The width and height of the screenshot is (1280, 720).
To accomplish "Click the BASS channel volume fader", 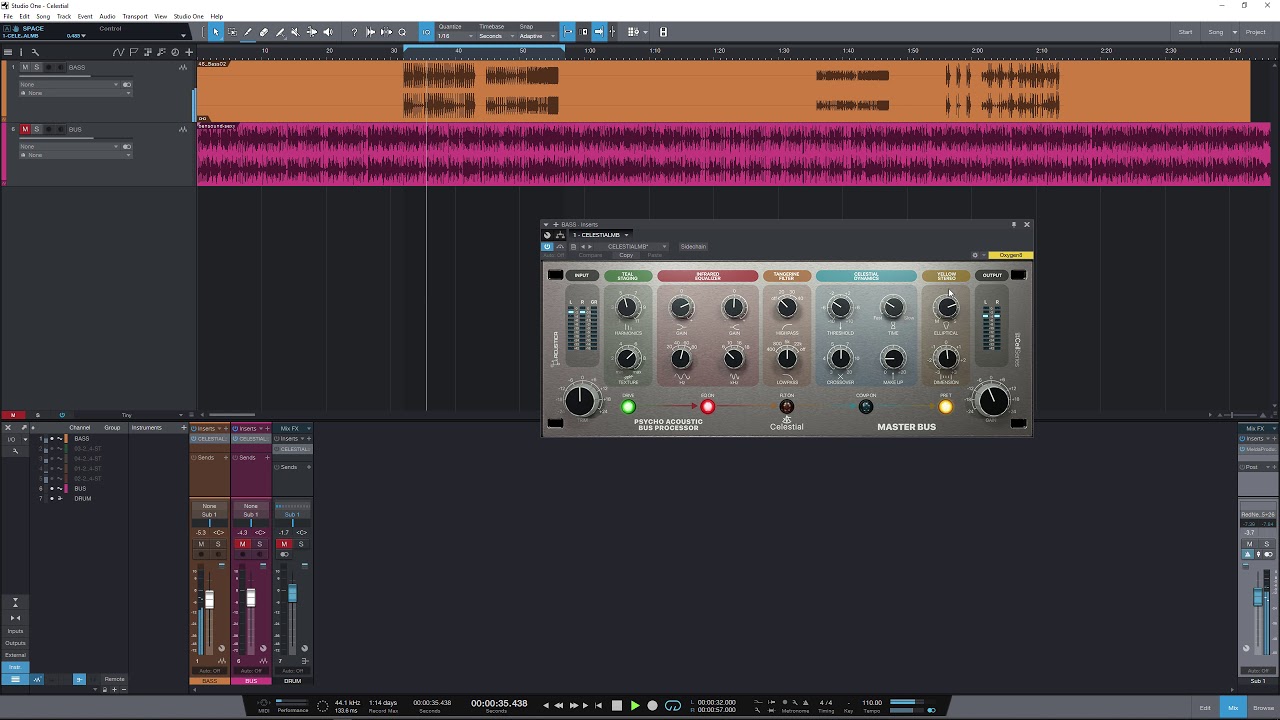I will tap(209, 600).
